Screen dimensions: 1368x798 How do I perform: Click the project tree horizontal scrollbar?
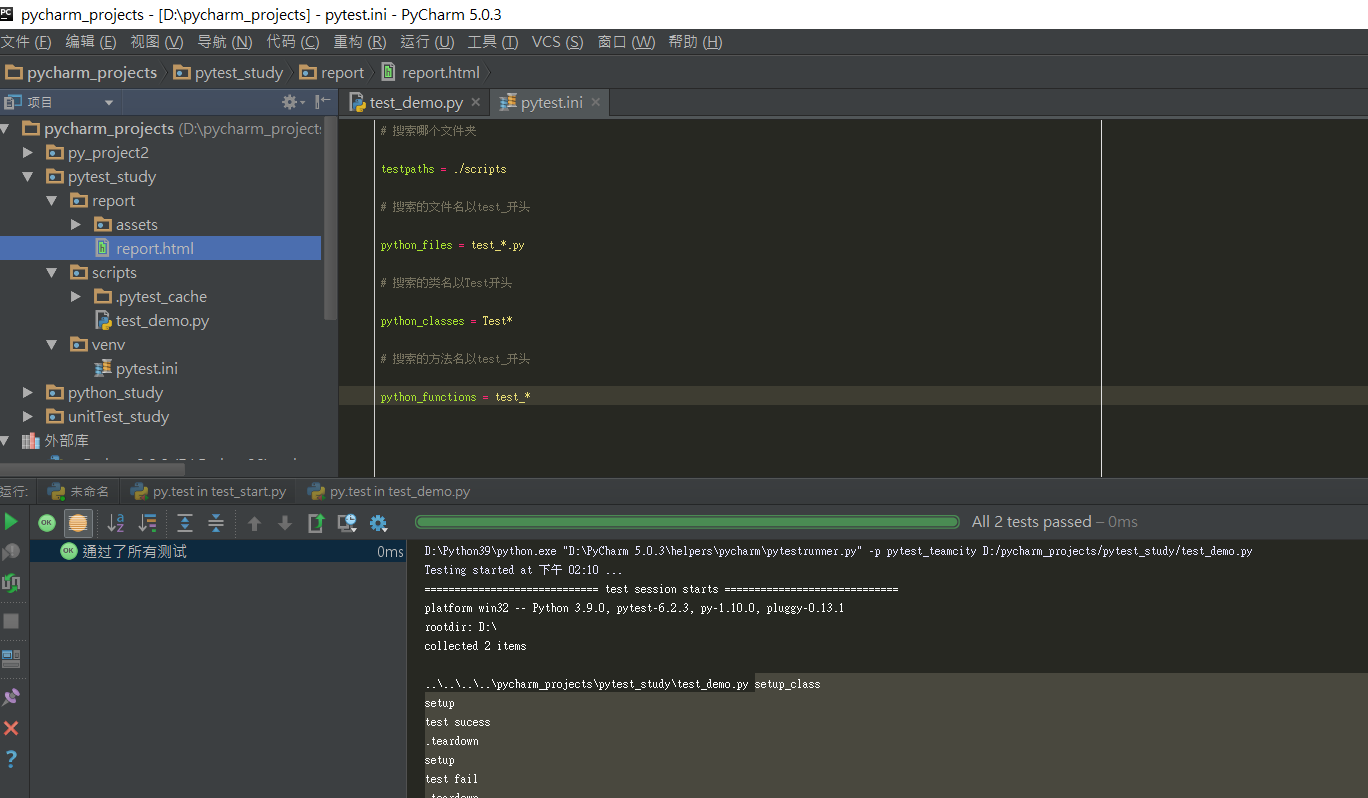[x=92, y=469]
